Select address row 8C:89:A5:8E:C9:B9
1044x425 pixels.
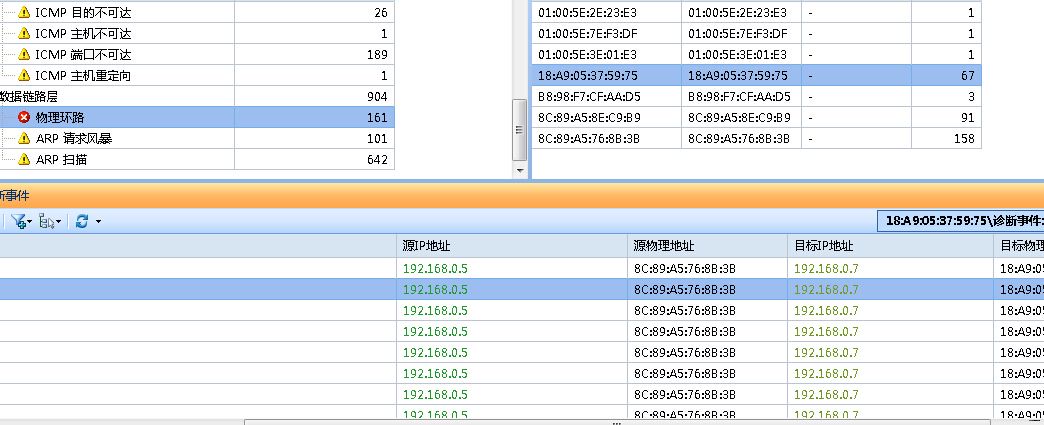pyautogui.click(x=756, y=117)
